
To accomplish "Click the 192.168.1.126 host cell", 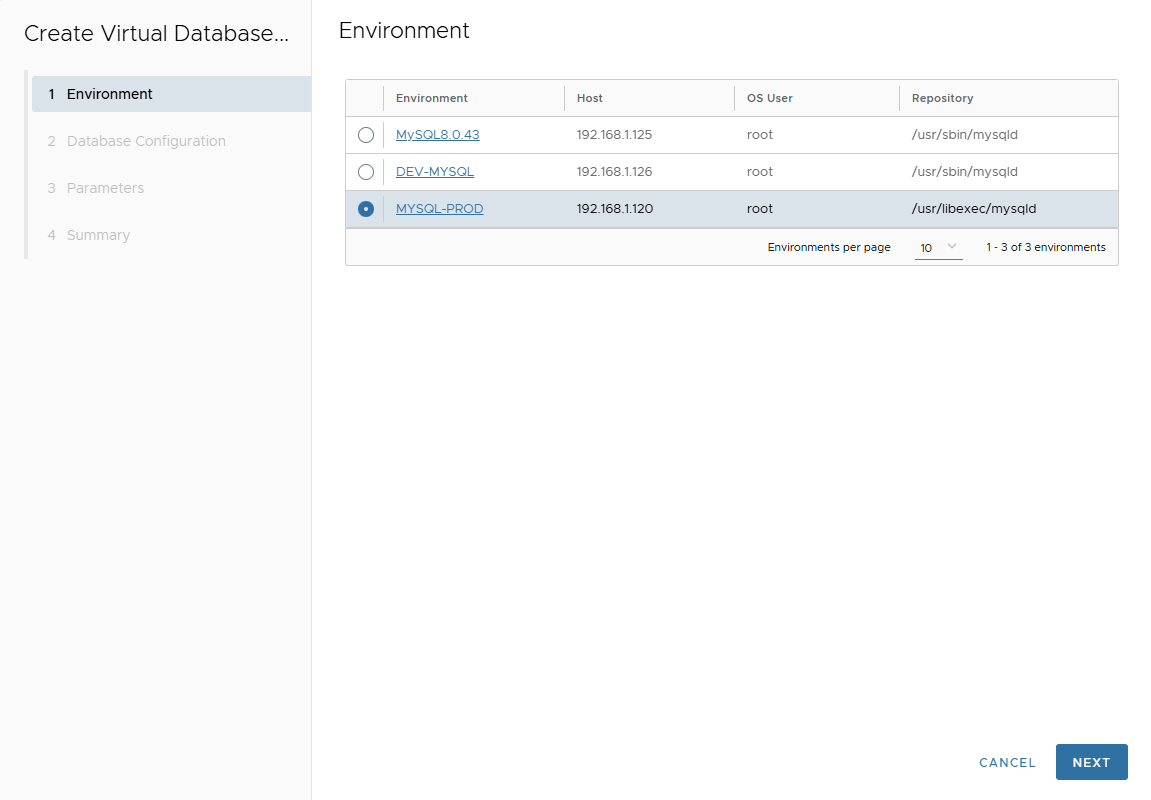I will tap(614, 172).
